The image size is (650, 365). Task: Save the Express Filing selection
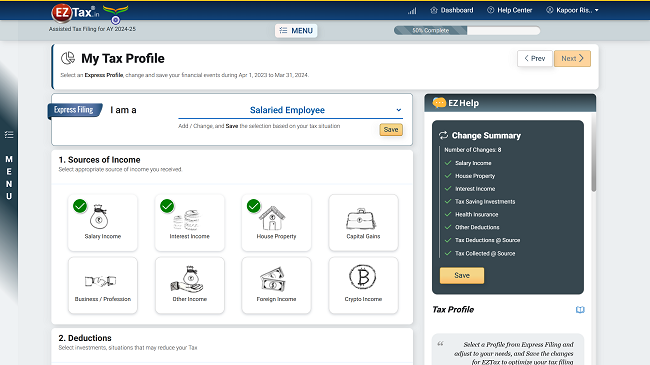coord(391,130)
